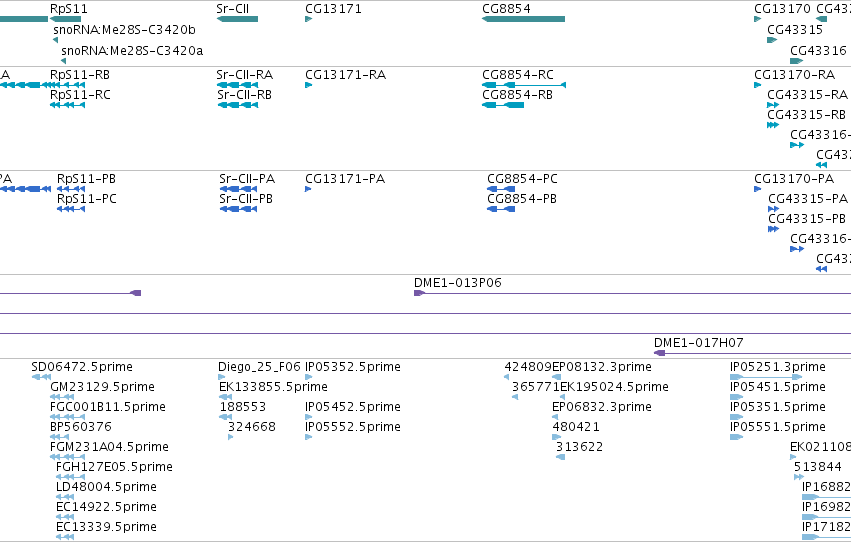Select EST SD06472.5prime

[82, 367]
